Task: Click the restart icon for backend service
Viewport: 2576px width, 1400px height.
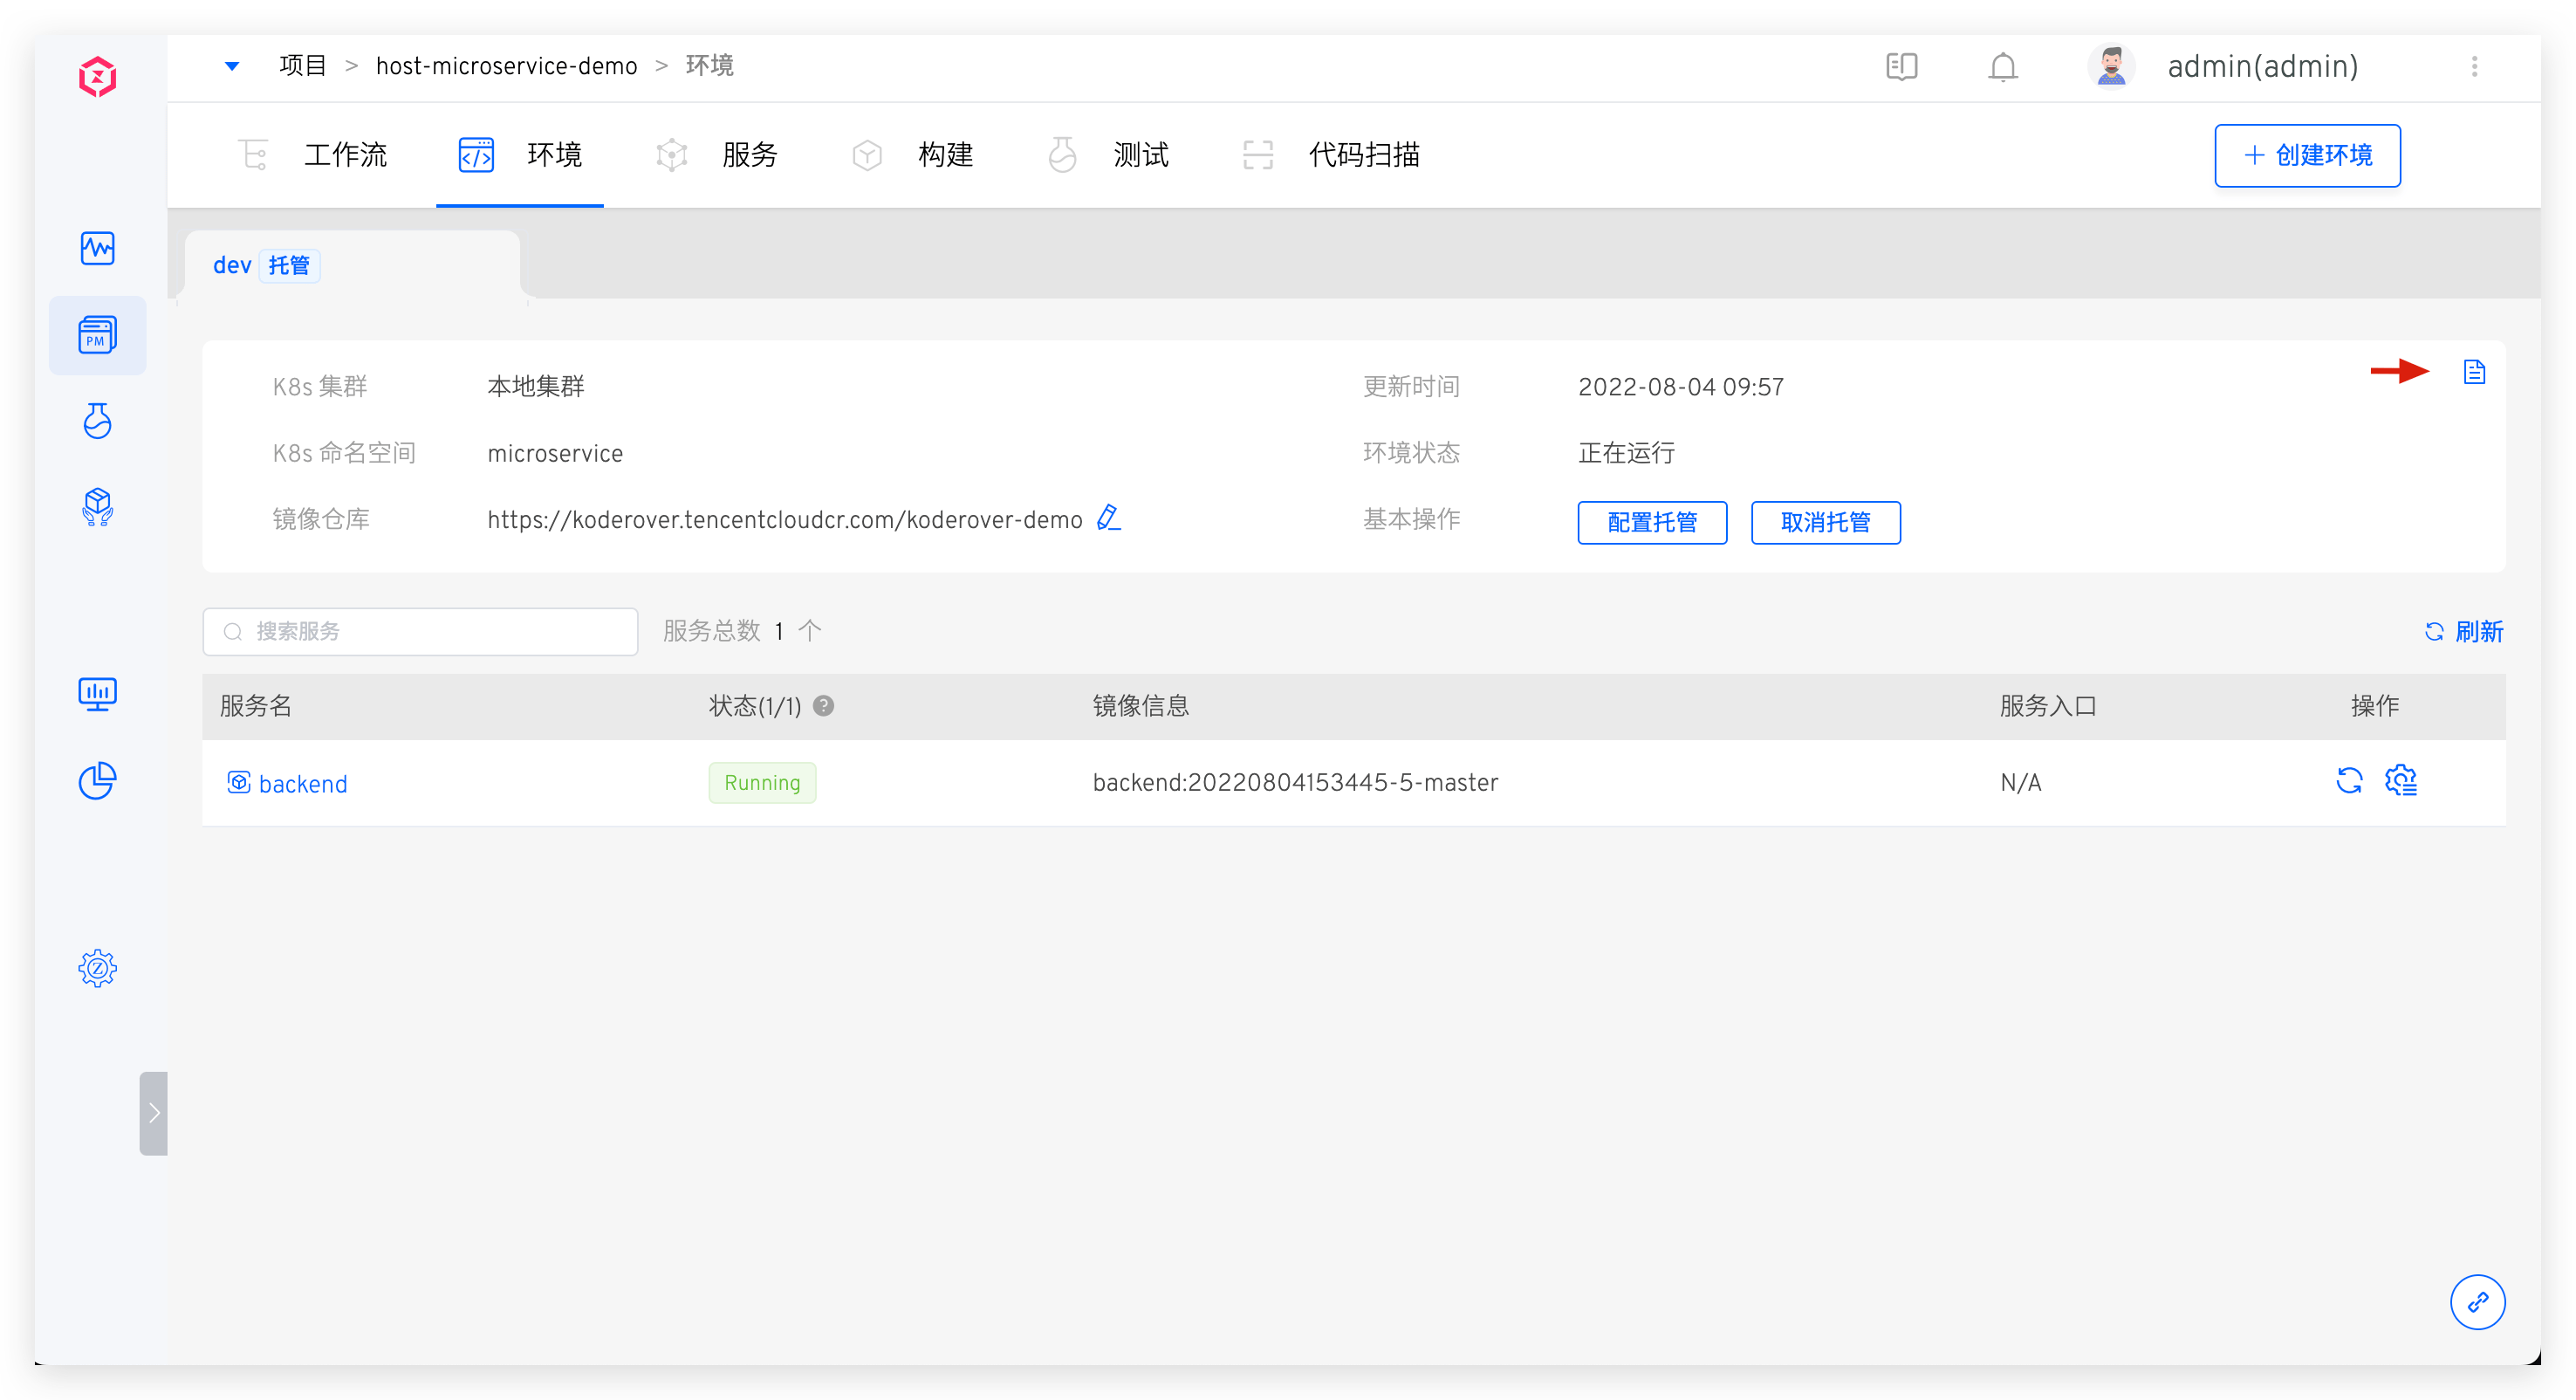Action: click(x=2348, y=780)
